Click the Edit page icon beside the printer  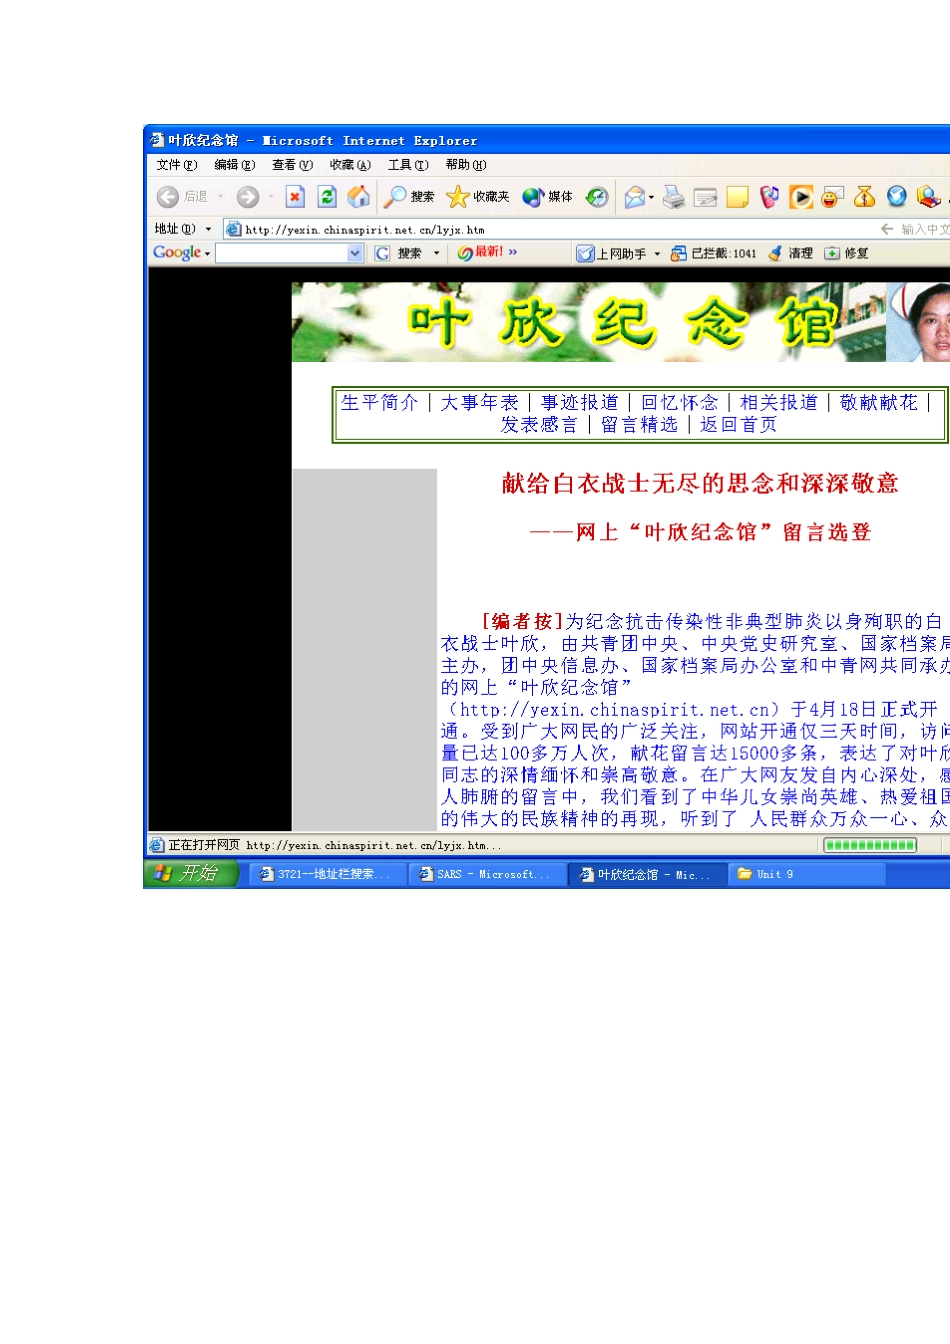coord(706,197)
